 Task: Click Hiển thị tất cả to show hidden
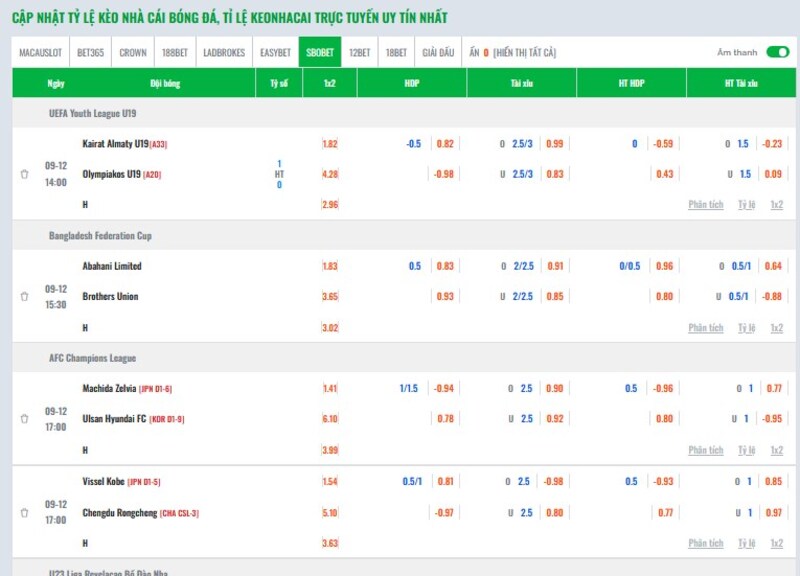tap(524, 52)
